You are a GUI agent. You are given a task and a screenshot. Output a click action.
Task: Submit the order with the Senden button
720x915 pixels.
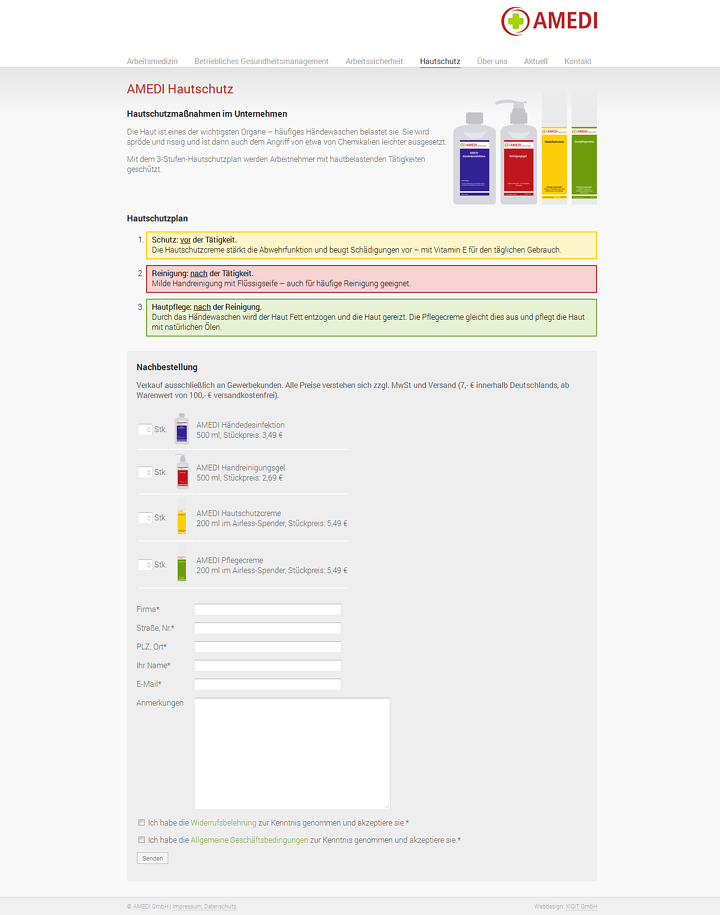tap(152, 858)
